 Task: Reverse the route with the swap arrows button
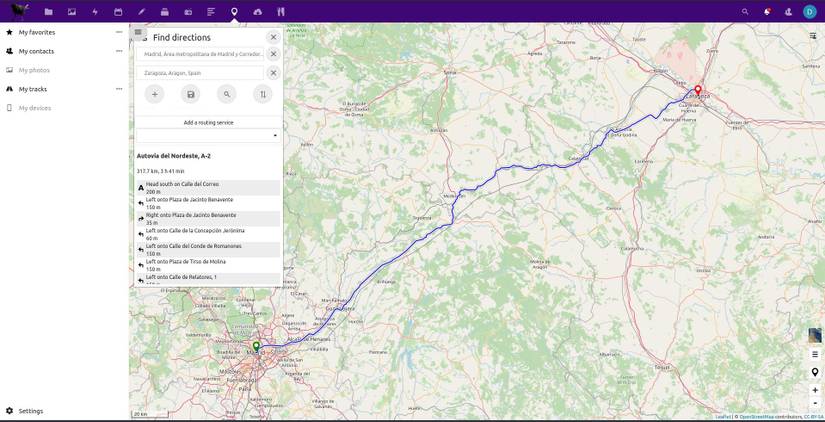[263, 94]
